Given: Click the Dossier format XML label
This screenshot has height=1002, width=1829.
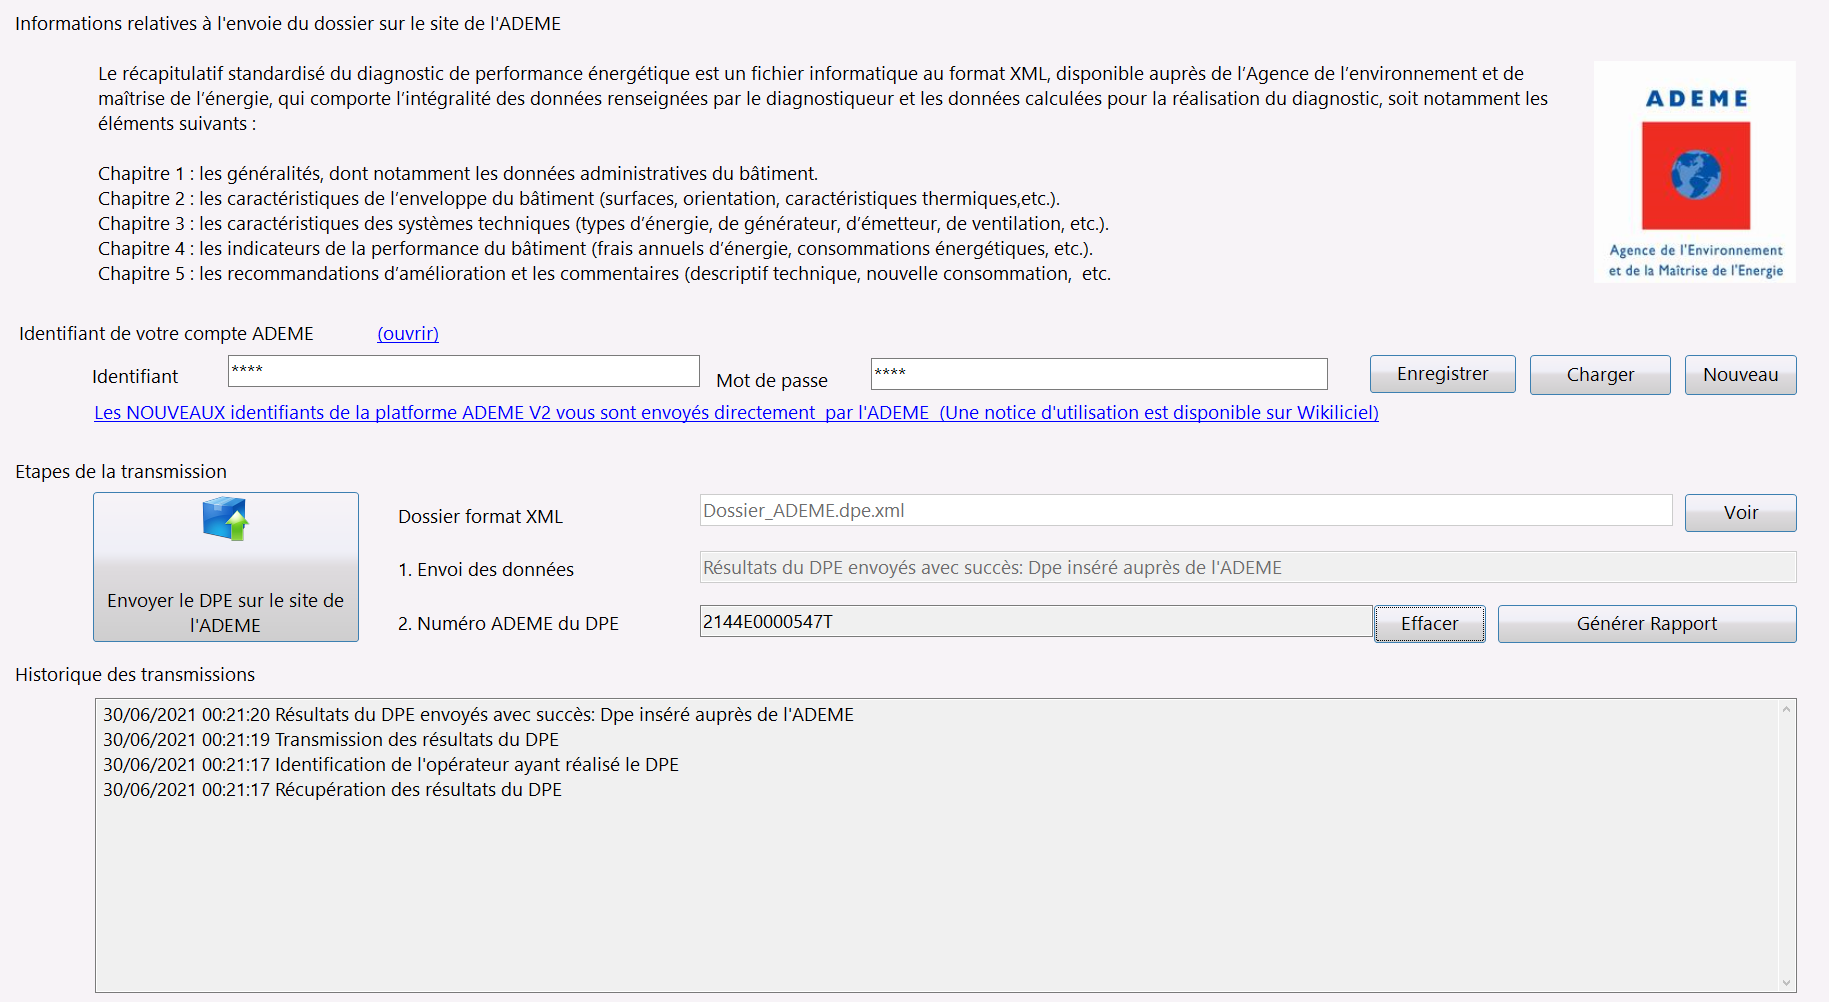Looking at the screenshot, I should coord(480,517).
